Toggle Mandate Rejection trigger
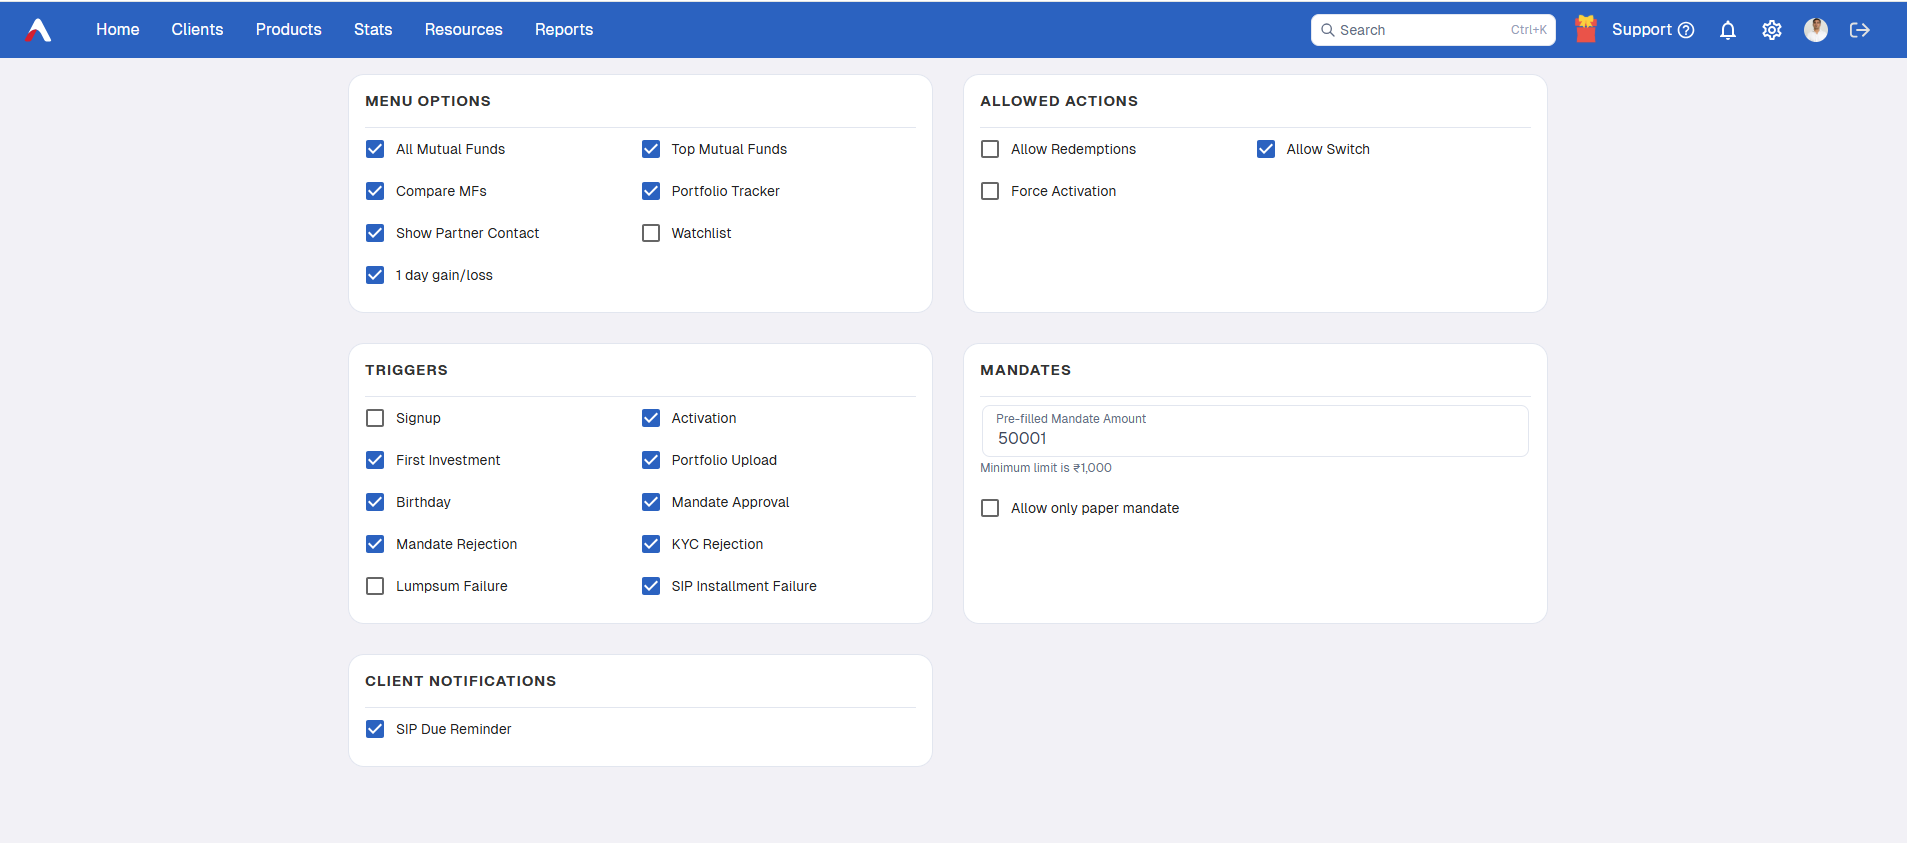 (375, 544)
